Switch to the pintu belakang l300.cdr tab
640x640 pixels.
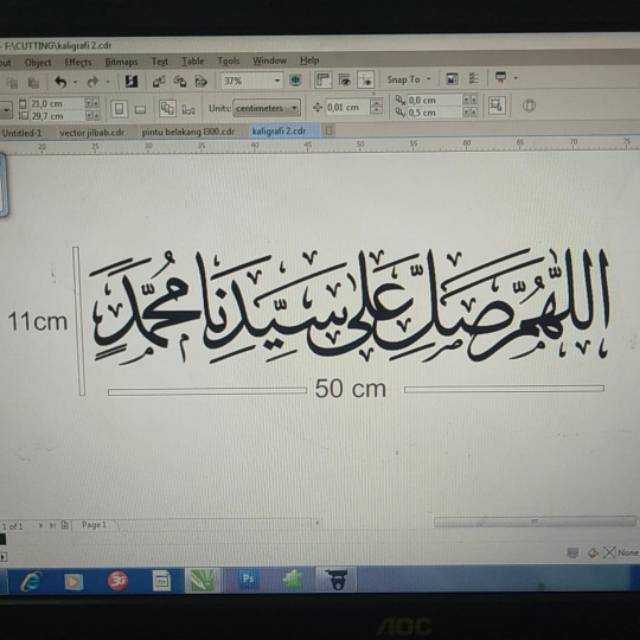(187, 131)
